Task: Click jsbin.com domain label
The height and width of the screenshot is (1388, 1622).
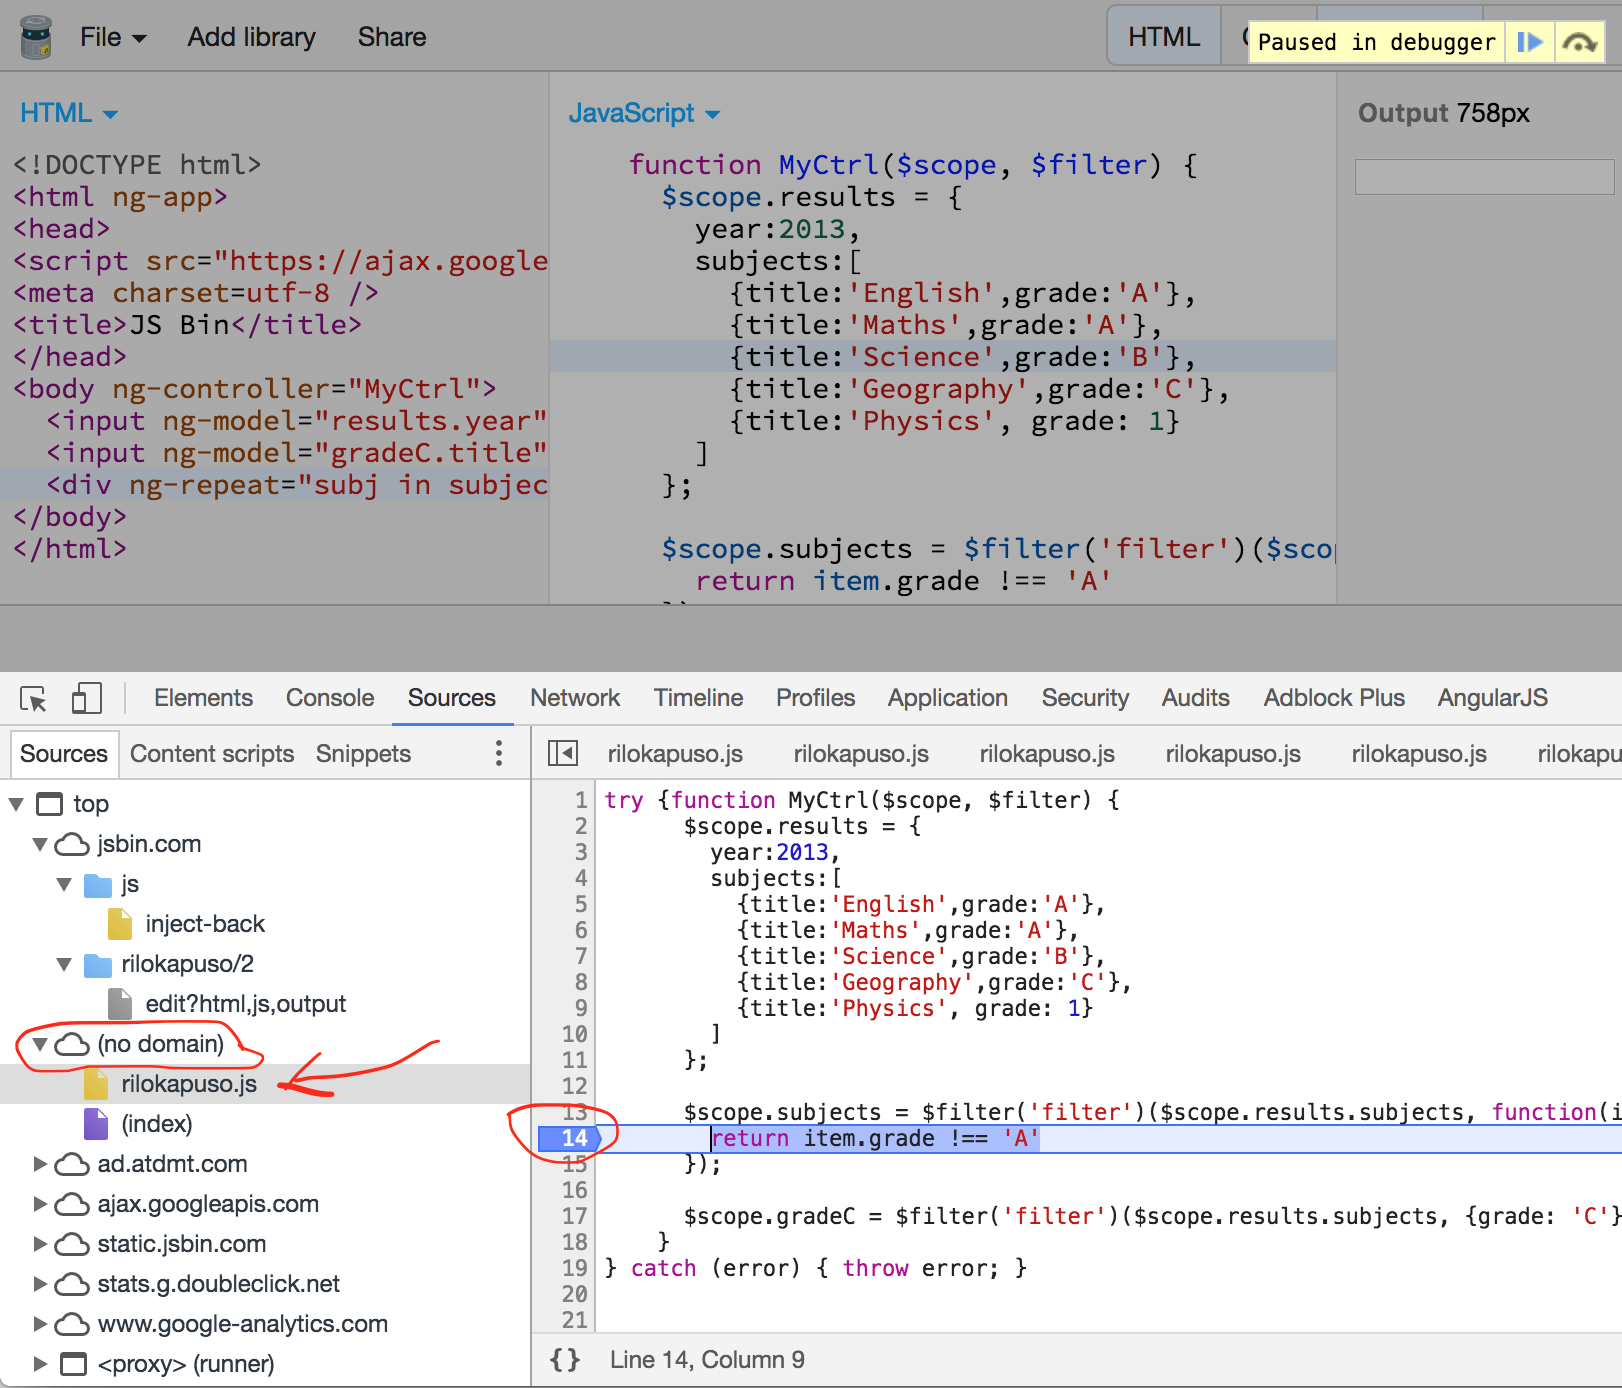Action: tap(149, 844)
